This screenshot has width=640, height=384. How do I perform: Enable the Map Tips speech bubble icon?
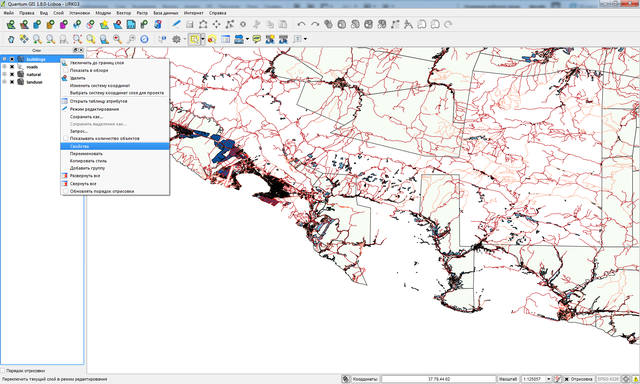coord(257,39)
